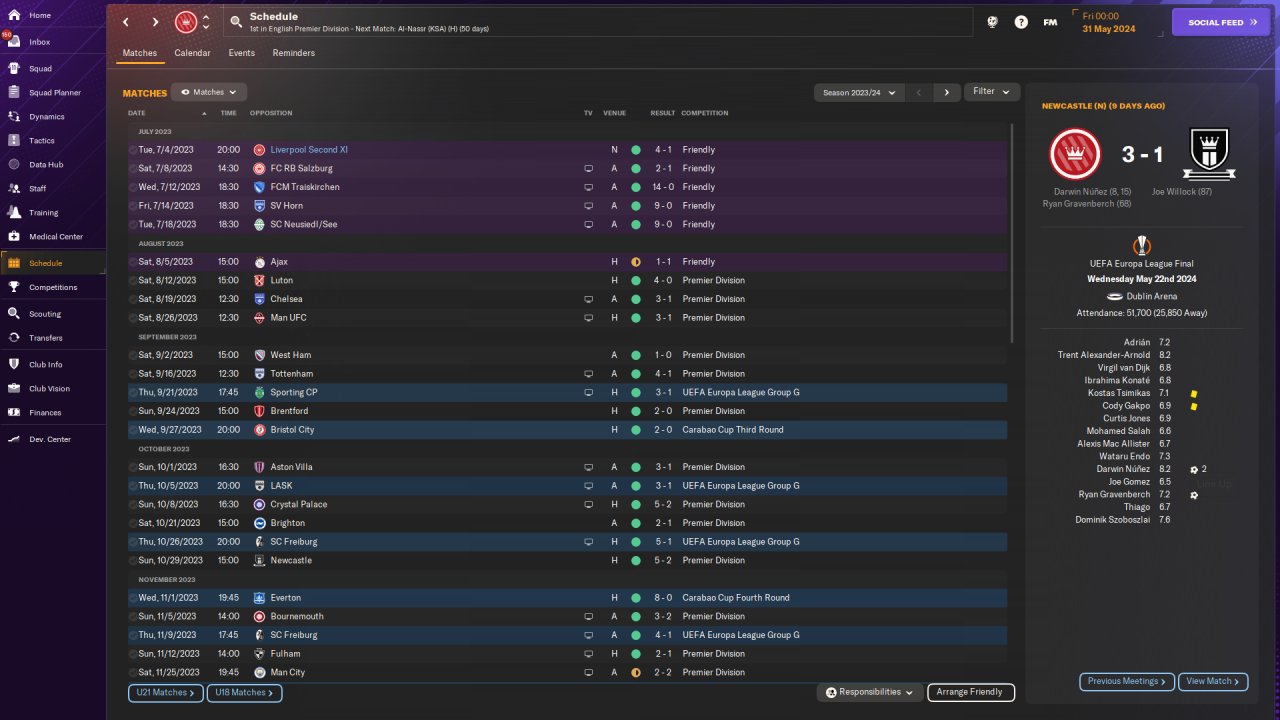Click the world globe icon in top bar
The image size is (1280, 720).
(992, 21)
